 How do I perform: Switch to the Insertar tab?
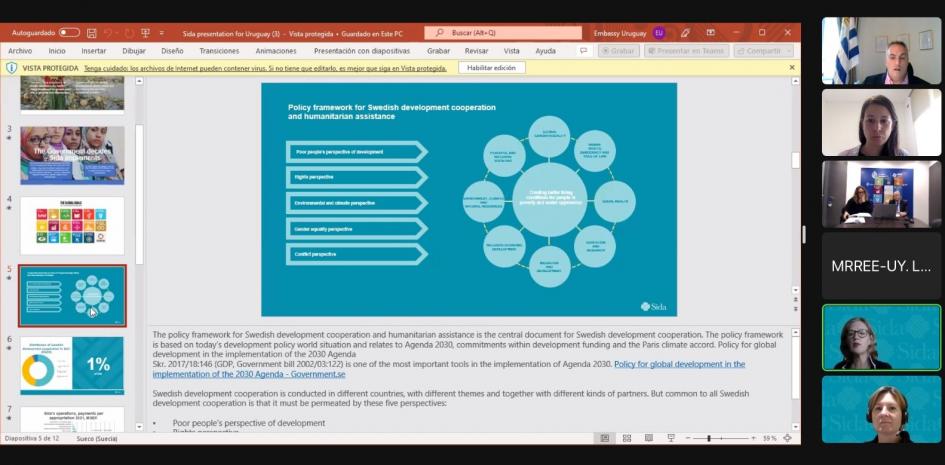point(93,51)
